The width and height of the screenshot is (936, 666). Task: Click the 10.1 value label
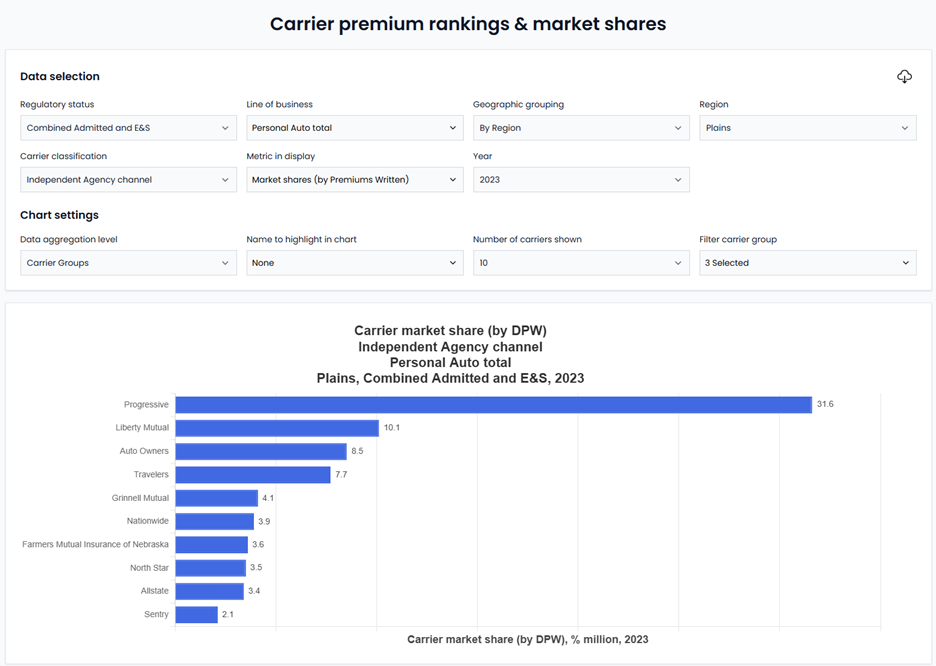click(392, 427)
